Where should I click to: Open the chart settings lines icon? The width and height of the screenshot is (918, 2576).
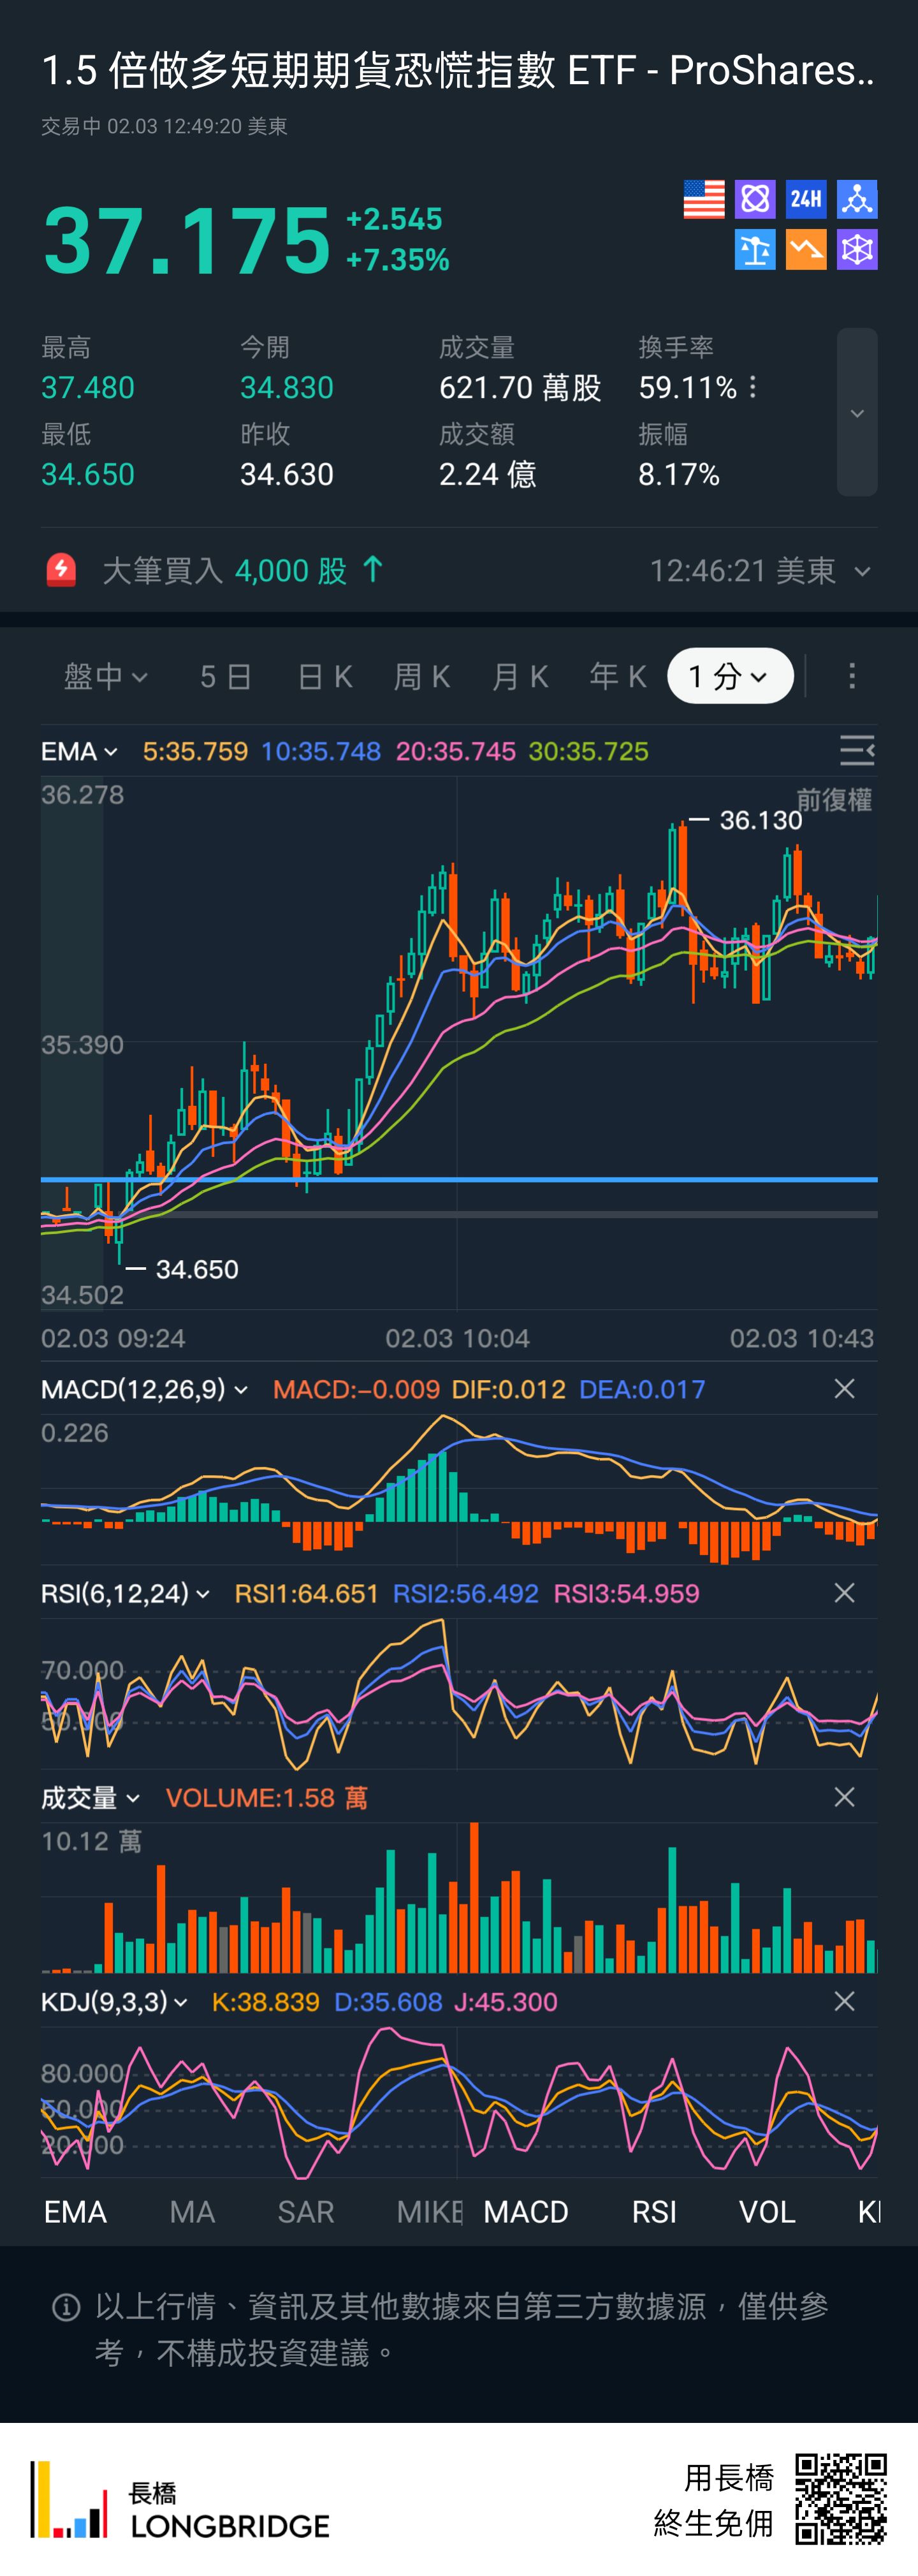click(x=856, y=750)
